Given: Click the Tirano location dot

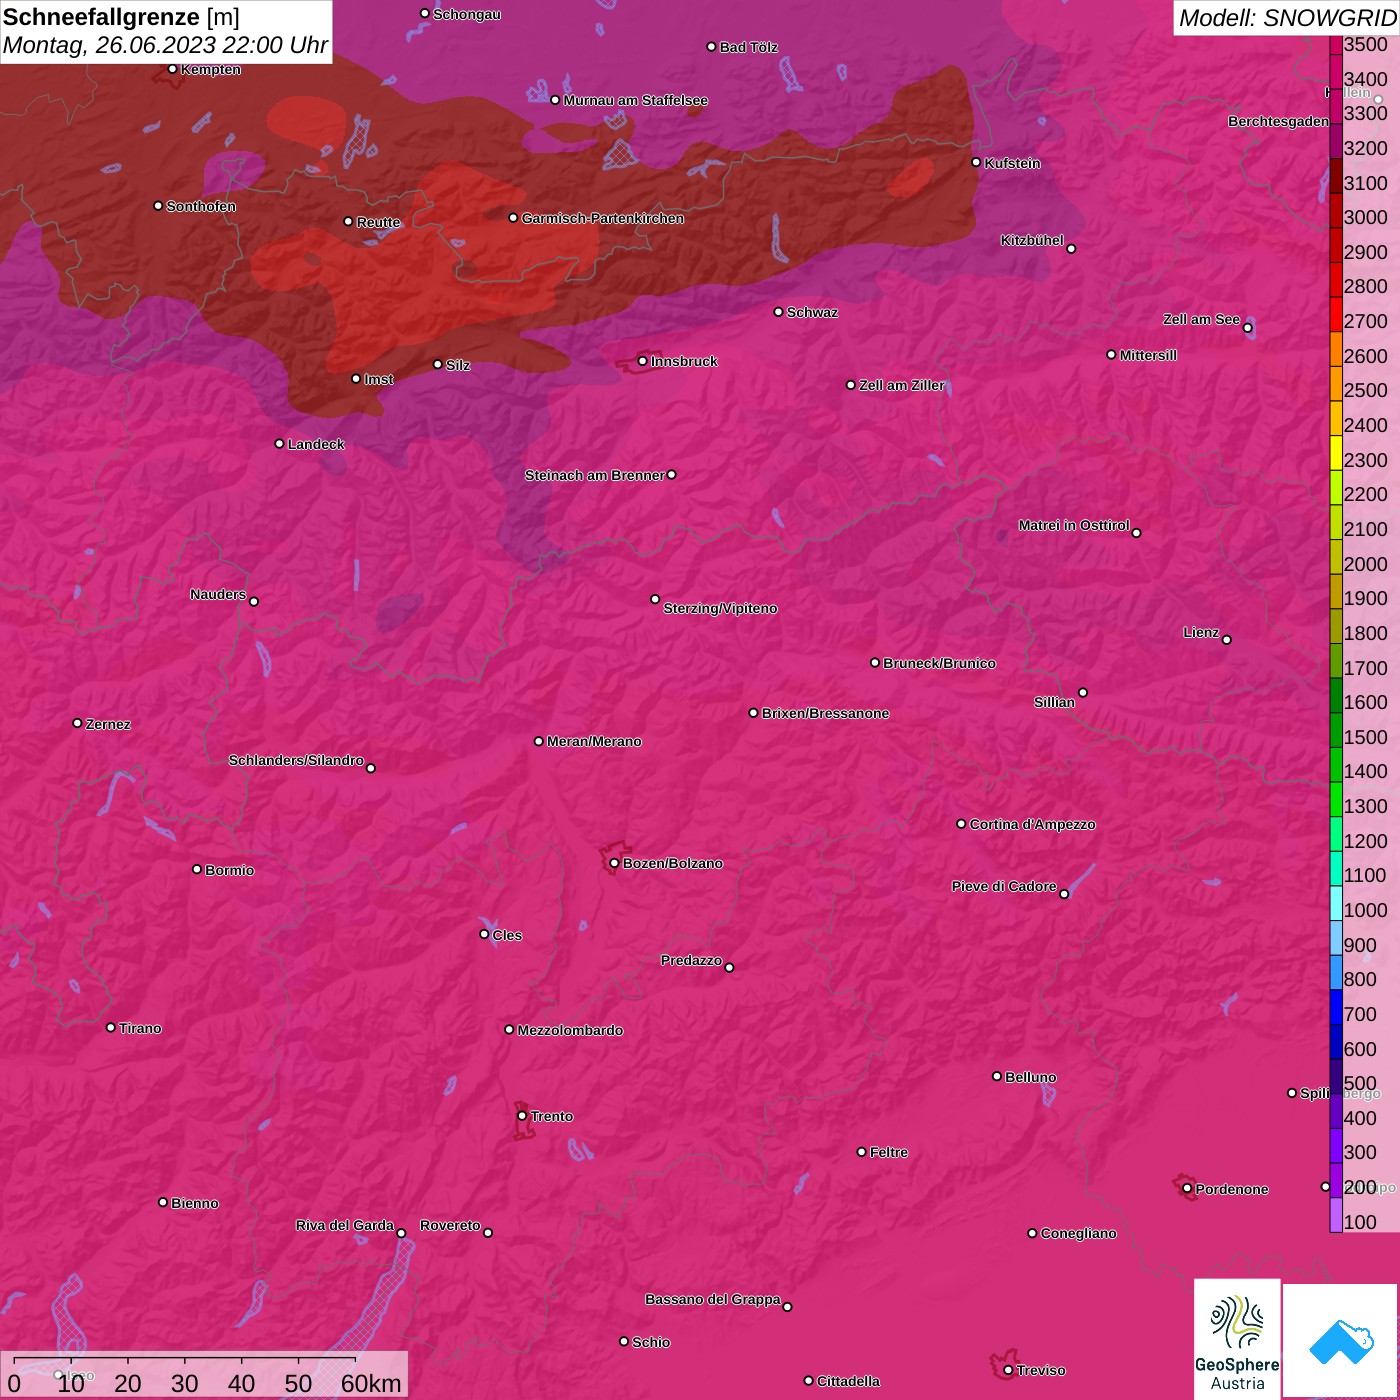Looking at the screenshot, I should [111, 1028].
